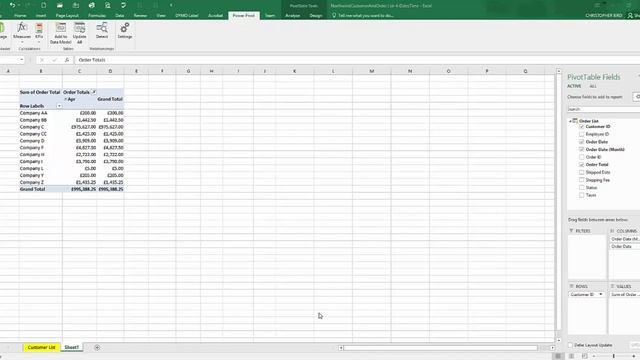Check the Status field
This screenshot has width=640, height=360.
582,188
